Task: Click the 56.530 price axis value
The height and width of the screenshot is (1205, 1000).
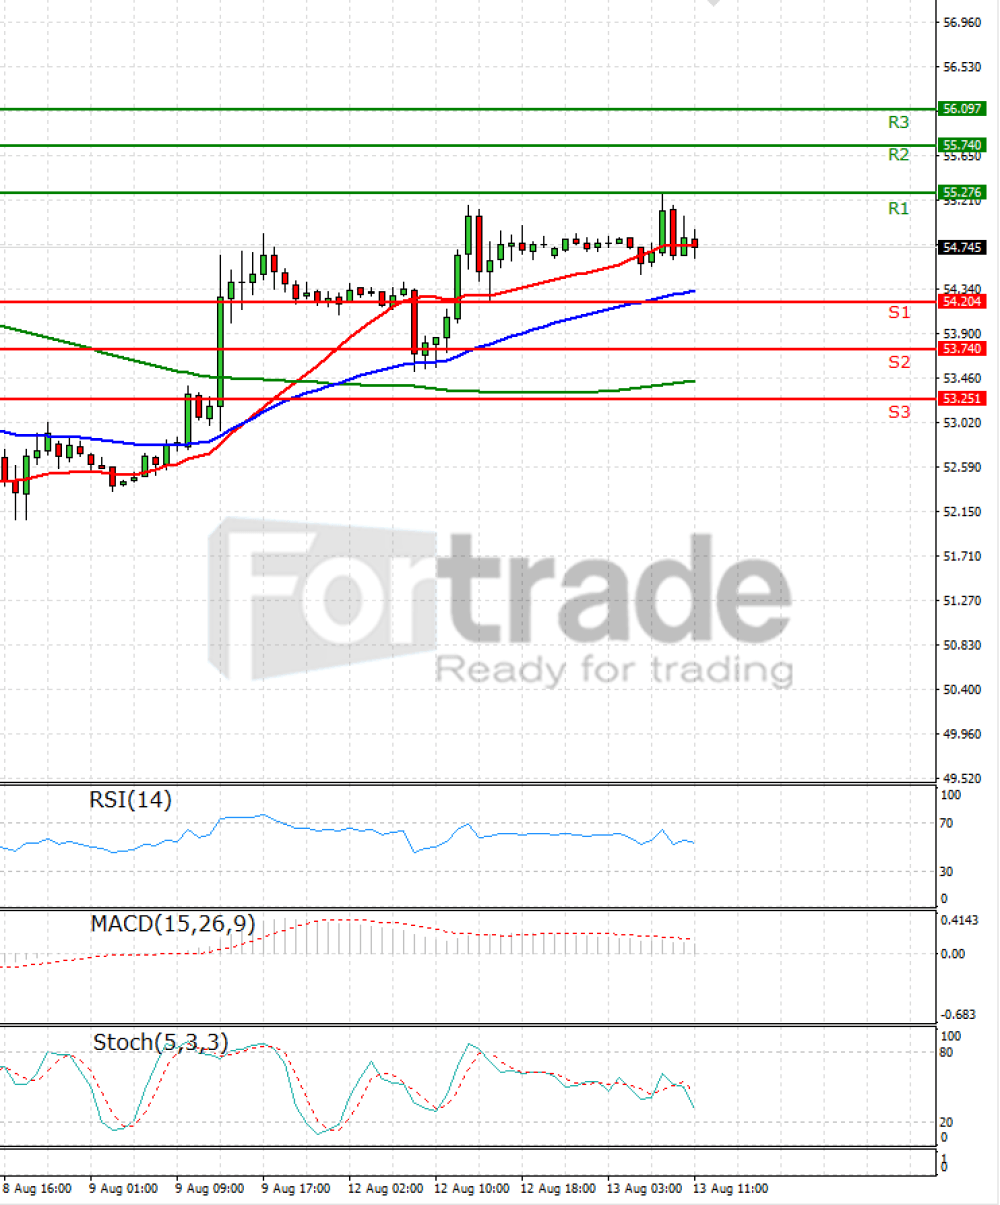Action: click(963, 67)
